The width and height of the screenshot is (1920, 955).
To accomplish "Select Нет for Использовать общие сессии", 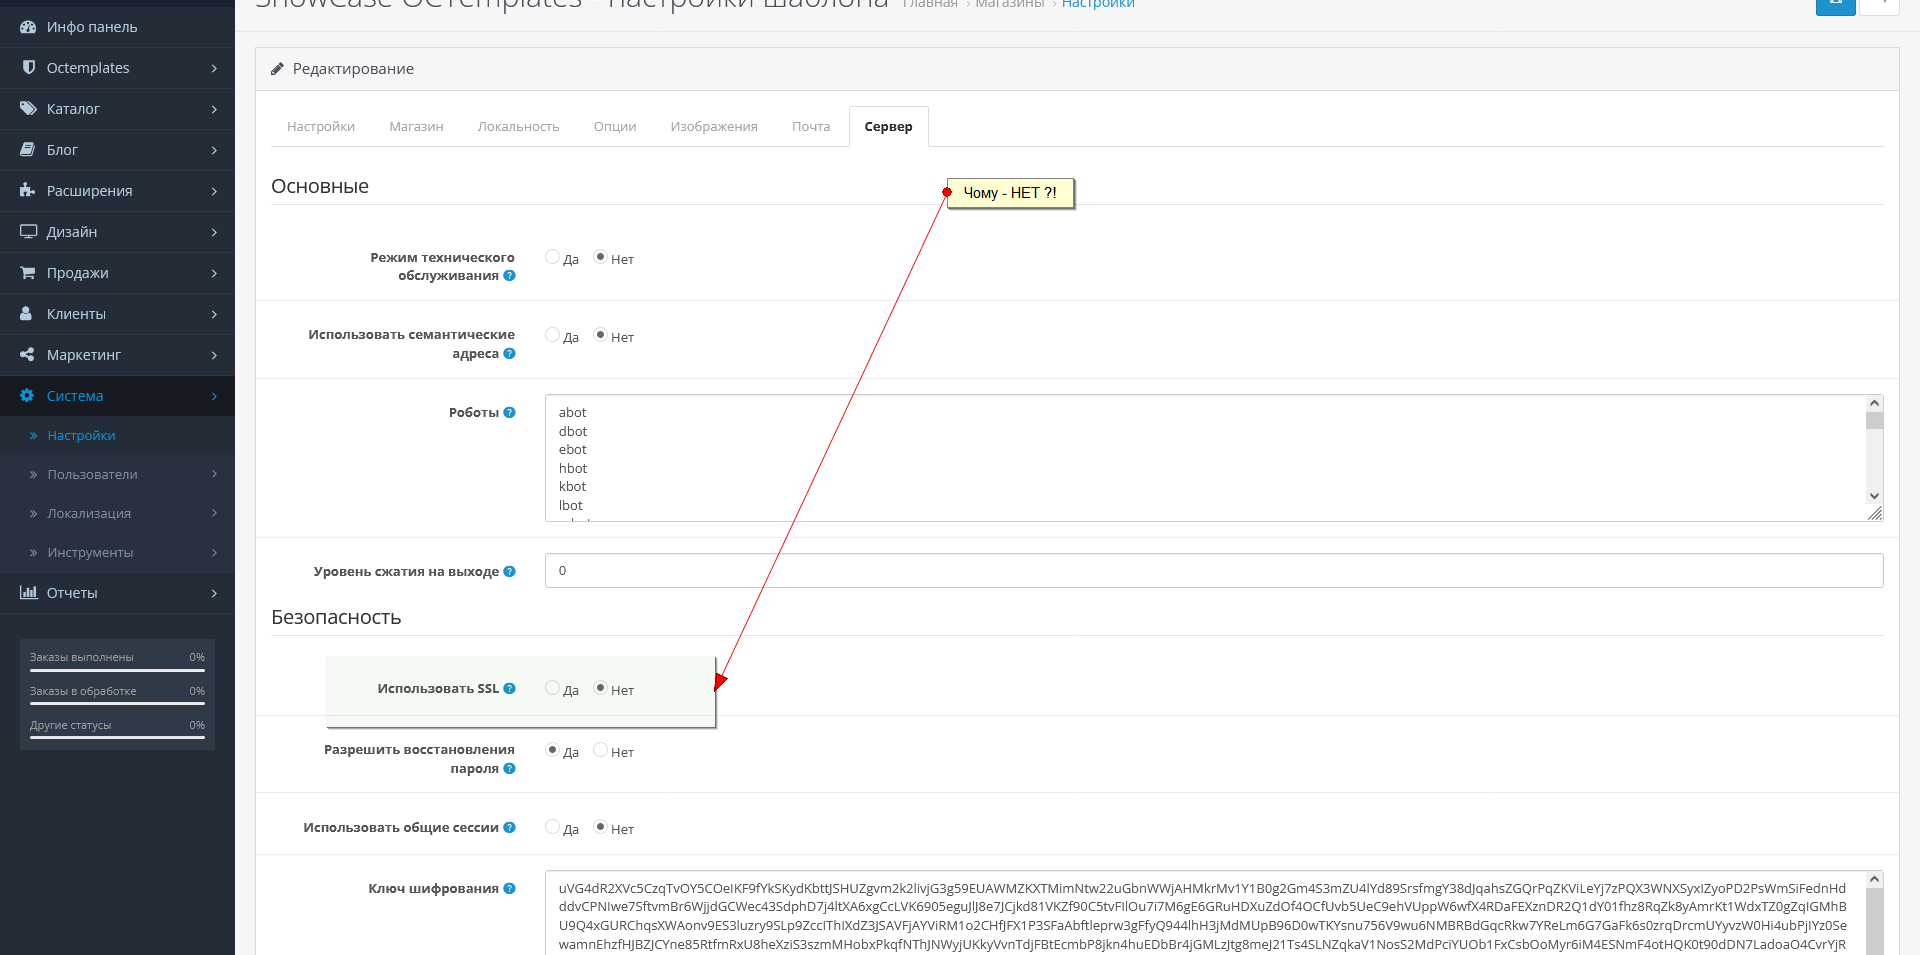I will click(x=600, y=827).
